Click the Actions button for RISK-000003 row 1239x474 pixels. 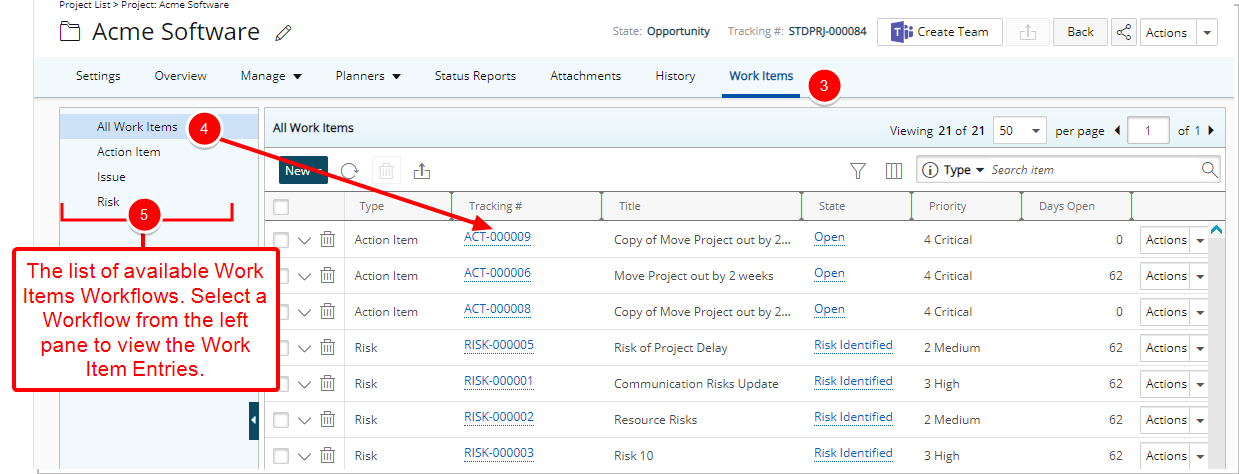(1166, 456)
